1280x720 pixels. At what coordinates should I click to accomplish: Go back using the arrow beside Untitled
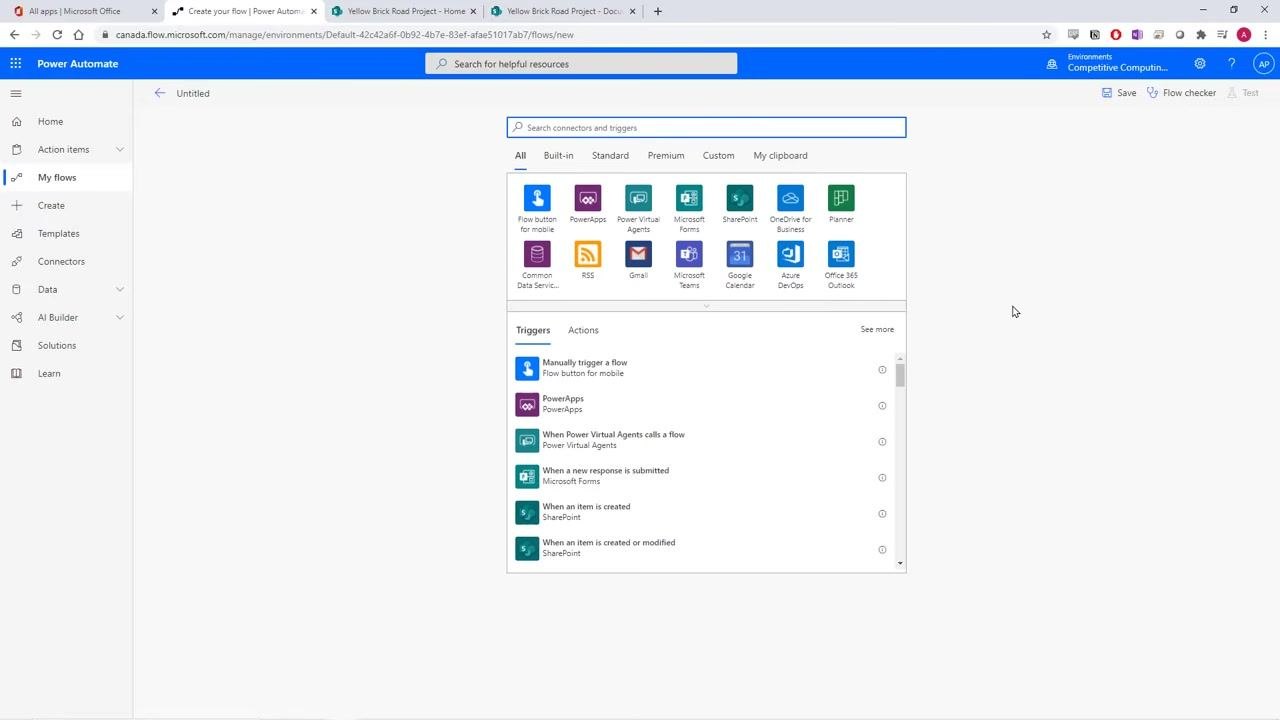tap(160, 93)
